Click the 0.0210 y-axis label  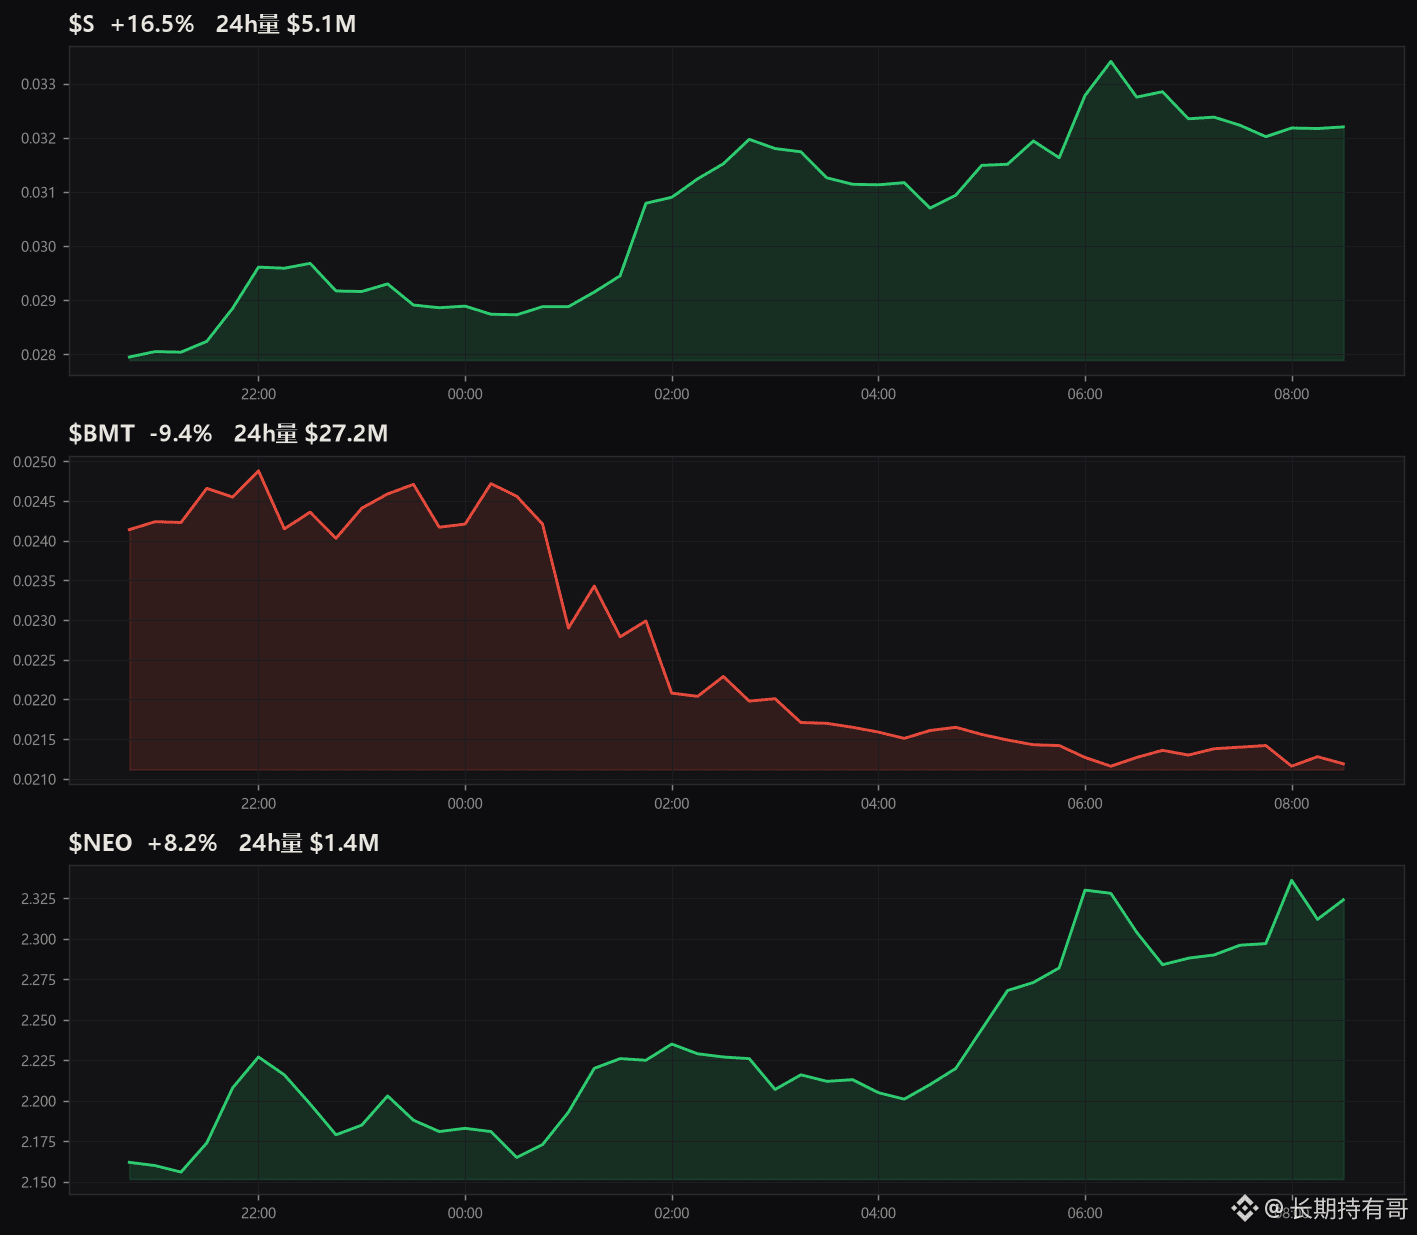[34, 779]
